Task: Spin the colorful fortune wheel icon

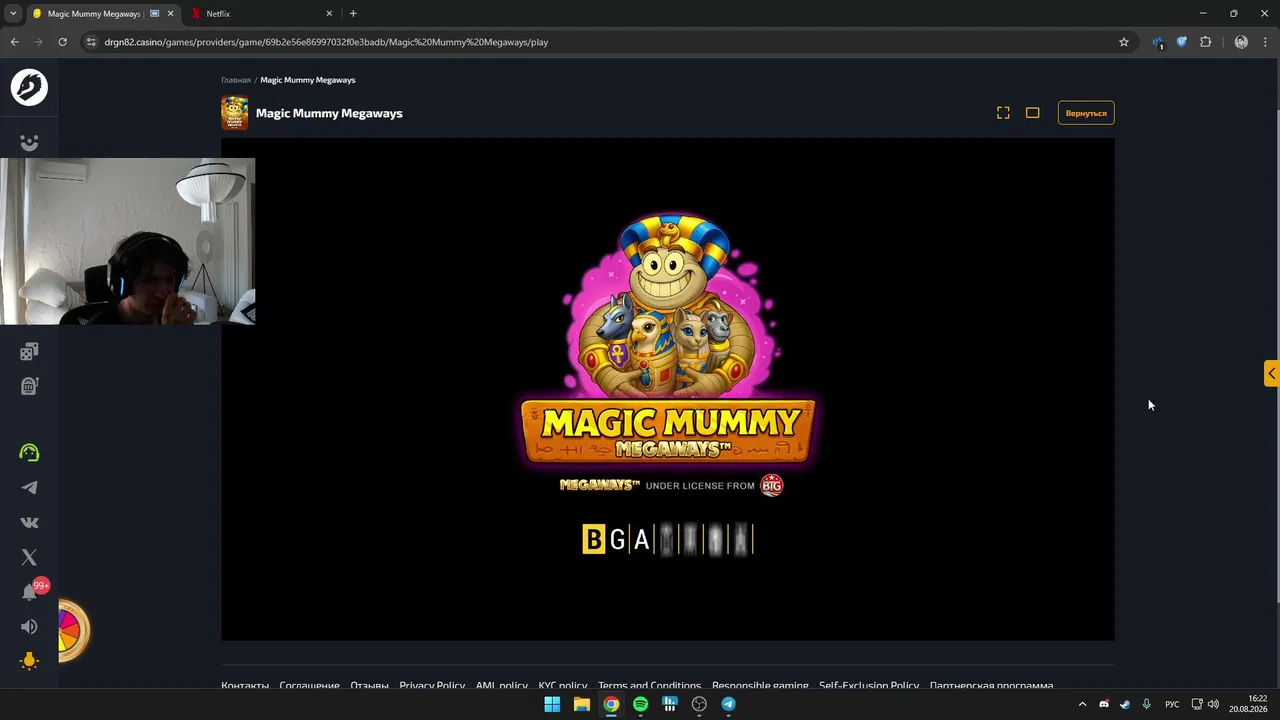Action: point(72,630)
